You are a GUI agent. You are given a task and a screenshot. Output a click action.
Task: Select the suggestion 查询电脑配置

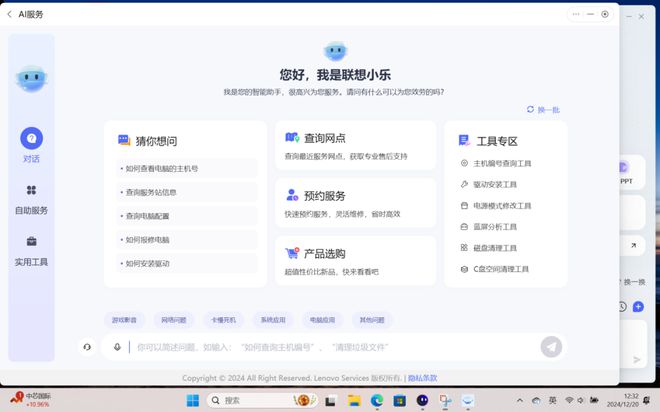[186, 216]
